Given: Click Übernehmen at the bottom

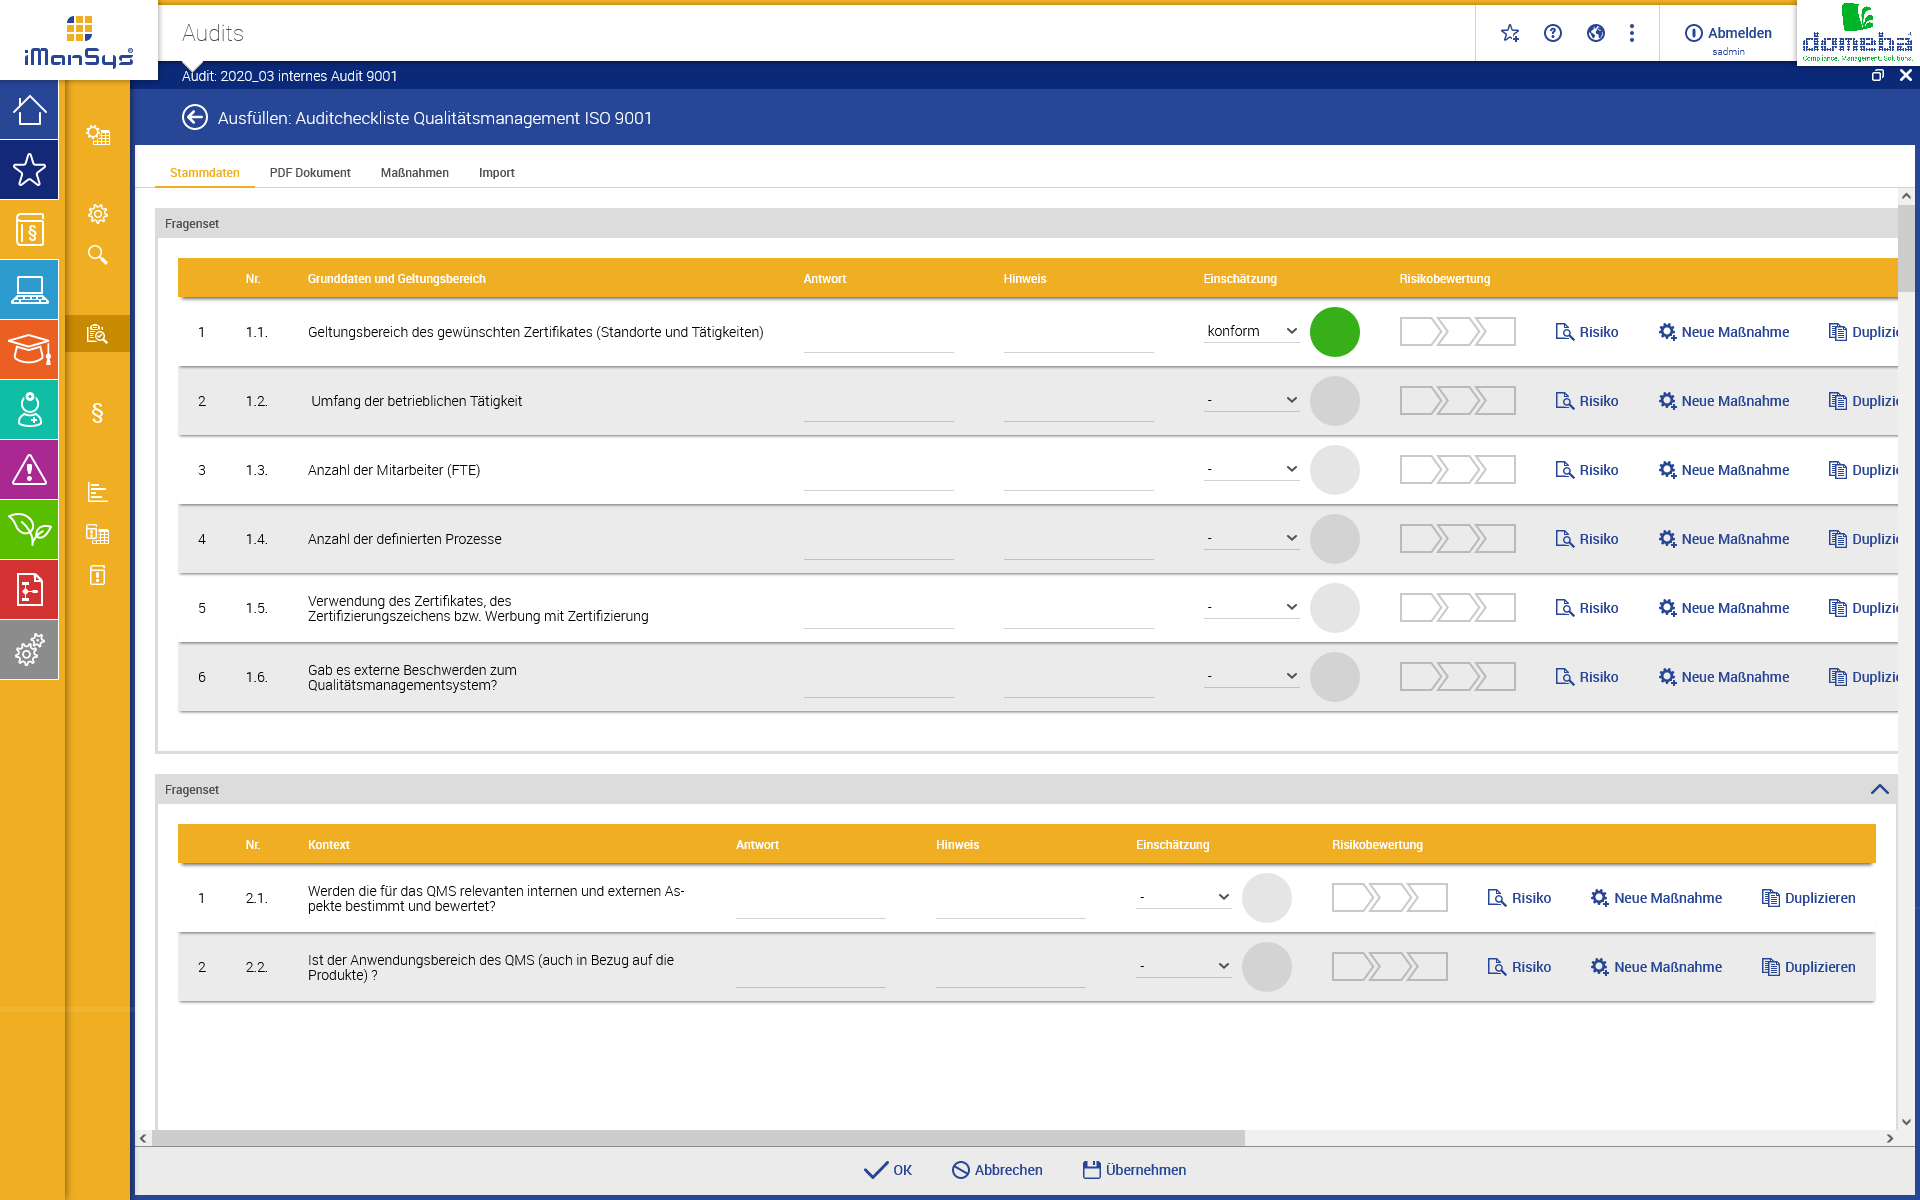Looking at the screenshot, I should tap(1133, 1169).
